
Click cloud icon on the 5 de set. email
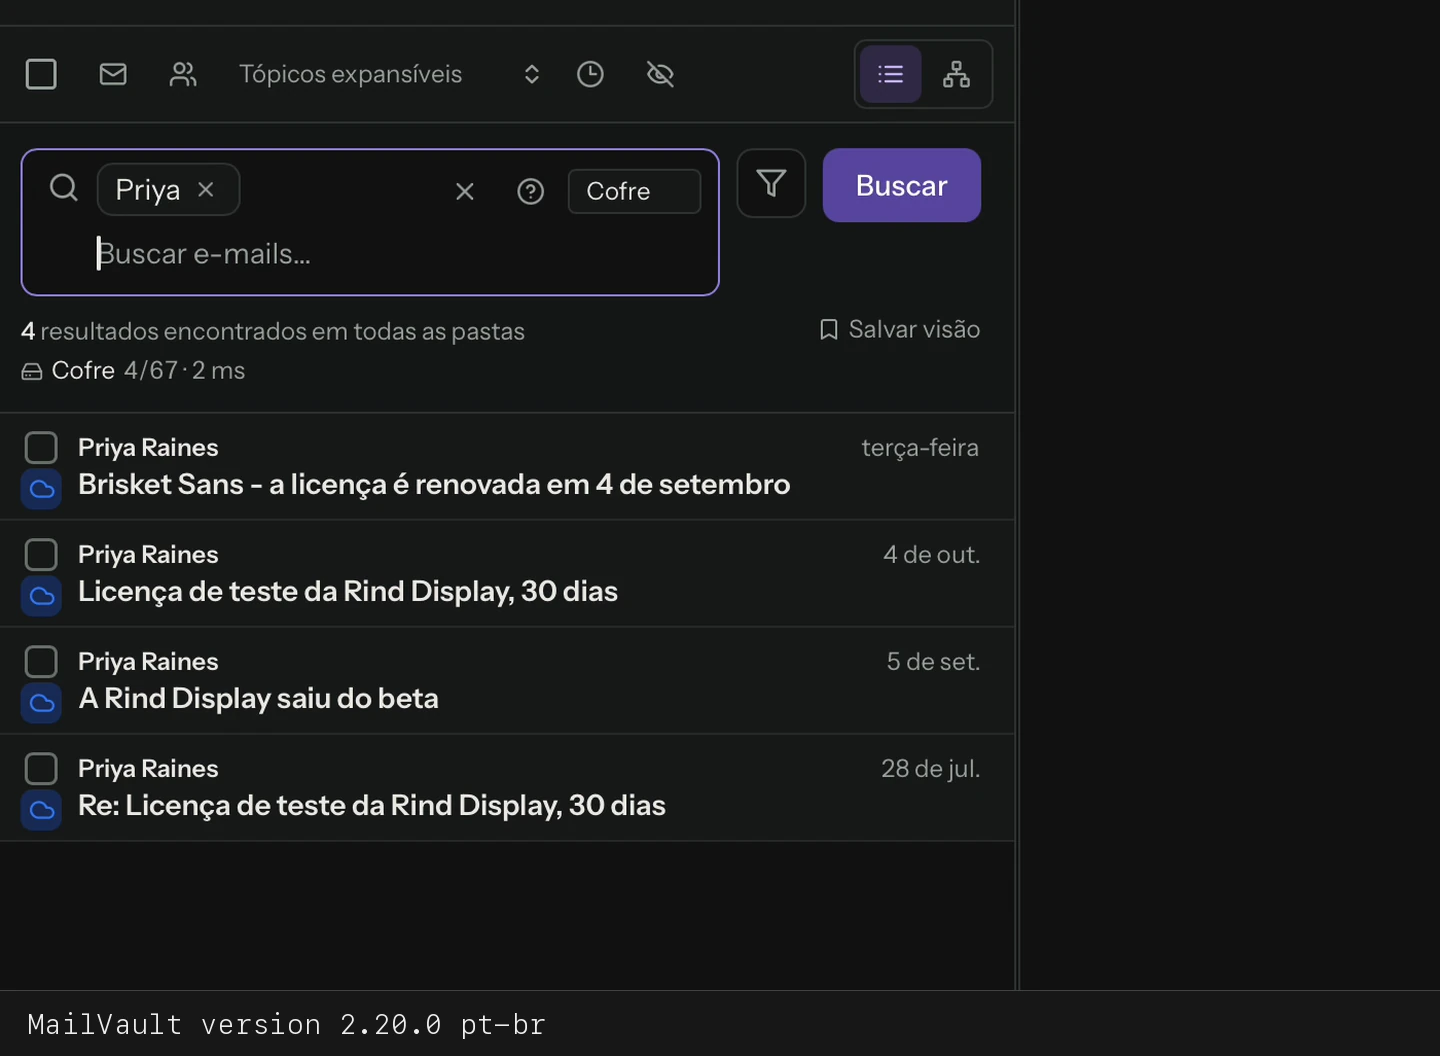[x=42, y=703]
